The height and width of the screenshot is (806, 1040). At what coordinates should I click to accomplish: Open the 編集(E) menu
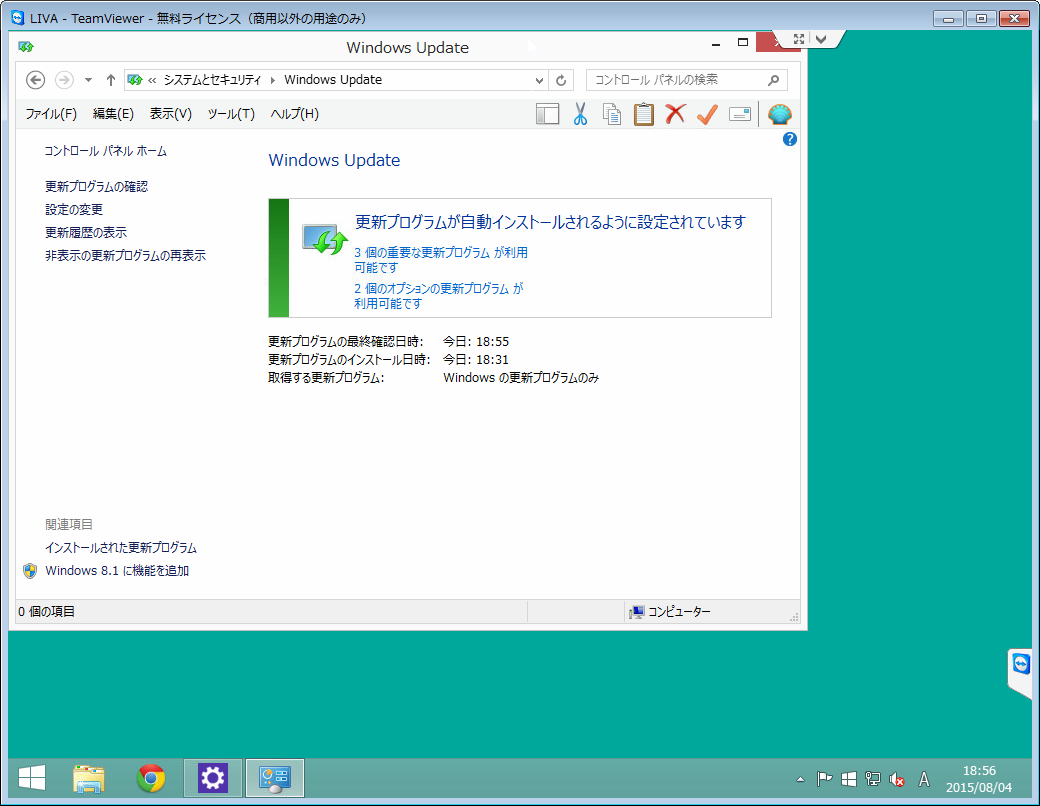[113, 114]
